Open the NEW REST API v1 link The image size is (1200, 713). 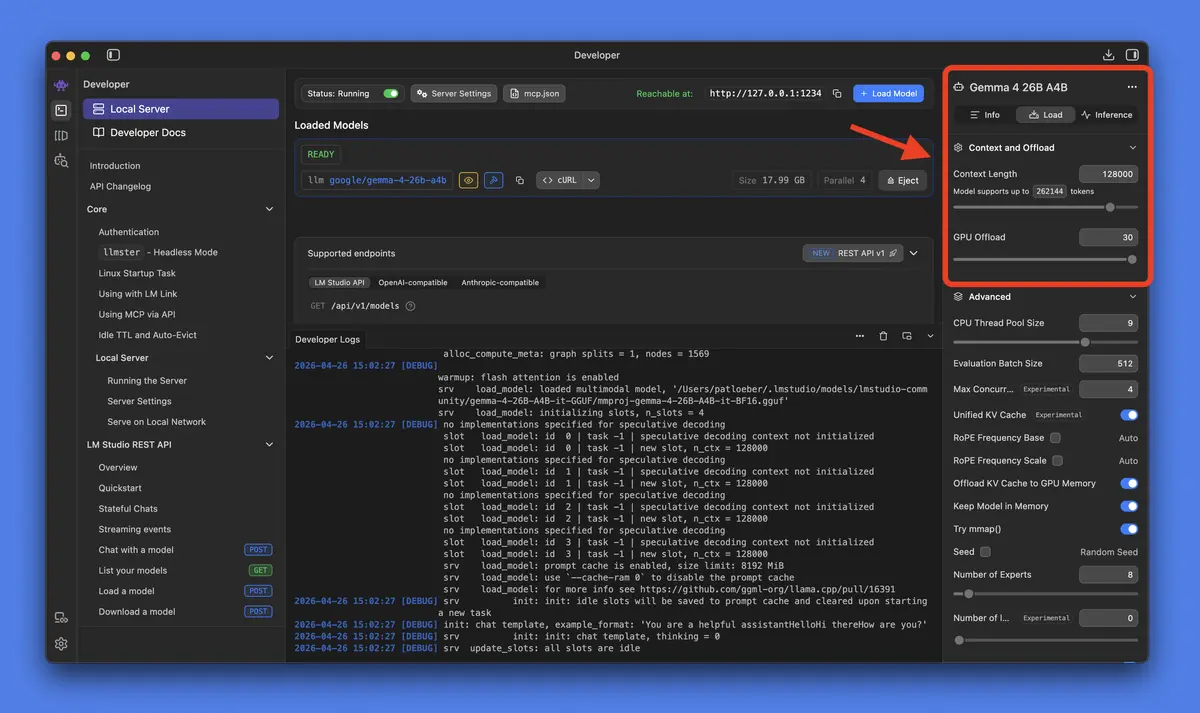pyautogui.click(x=854, y=253)
